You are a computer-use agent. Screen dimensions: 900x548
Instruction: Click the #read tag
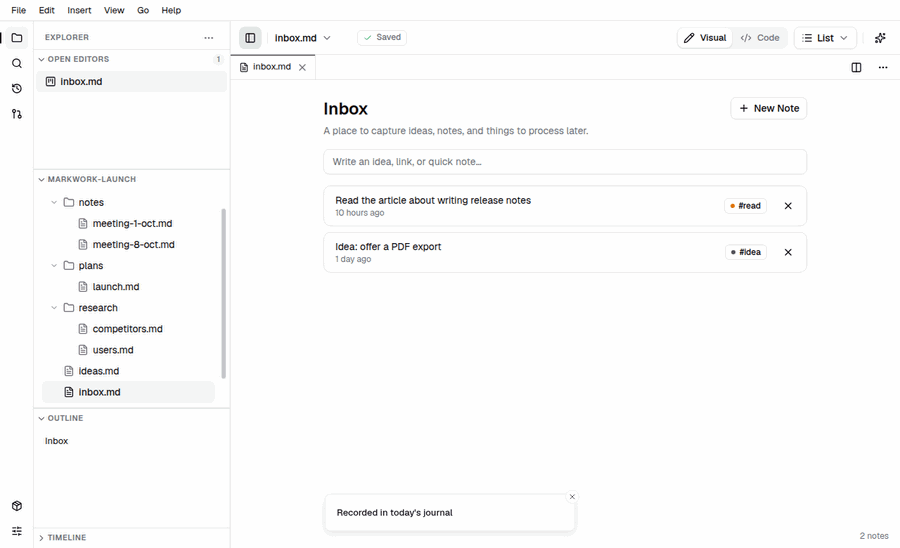745,205
